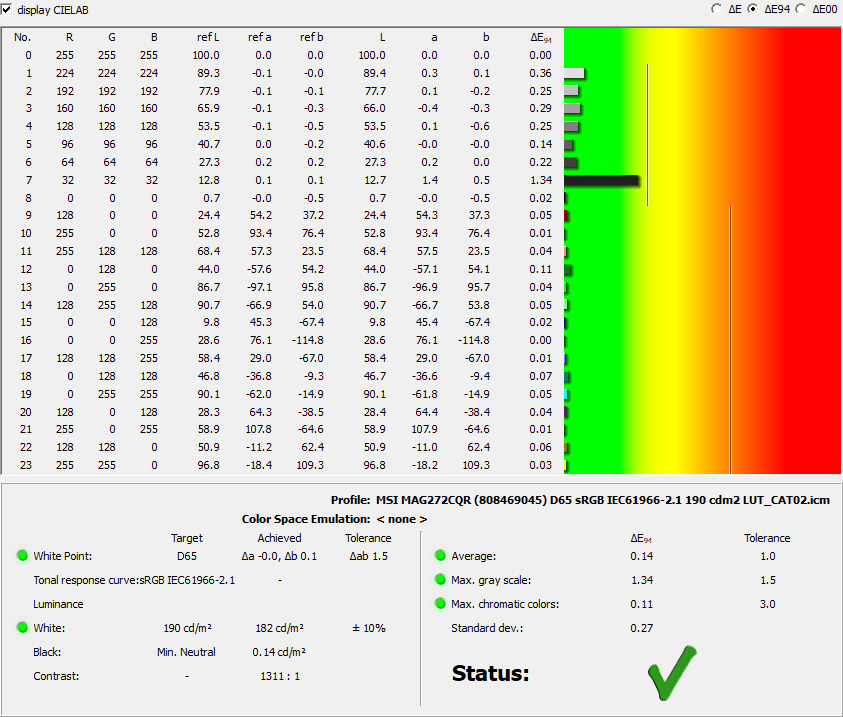This screenshot has height=717, width=843.
Task: Click the 'ref L' column header
Action: pos(208,37)
